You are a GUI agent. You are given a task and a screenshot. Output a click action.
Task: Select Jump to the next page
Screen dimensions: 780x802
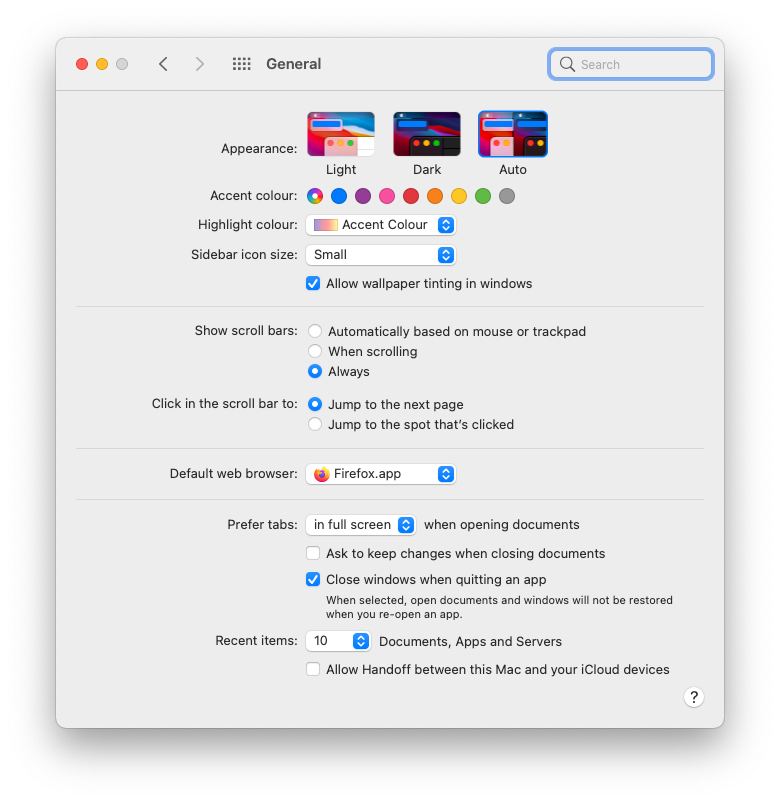coord(315,405)
